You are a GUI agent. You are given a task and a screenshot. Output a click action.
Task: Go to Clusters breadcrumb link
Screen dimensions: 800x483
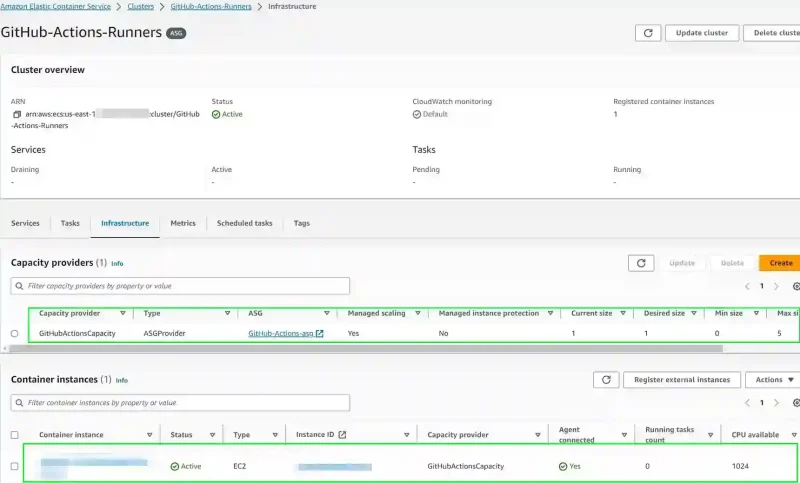click(140, 6)
